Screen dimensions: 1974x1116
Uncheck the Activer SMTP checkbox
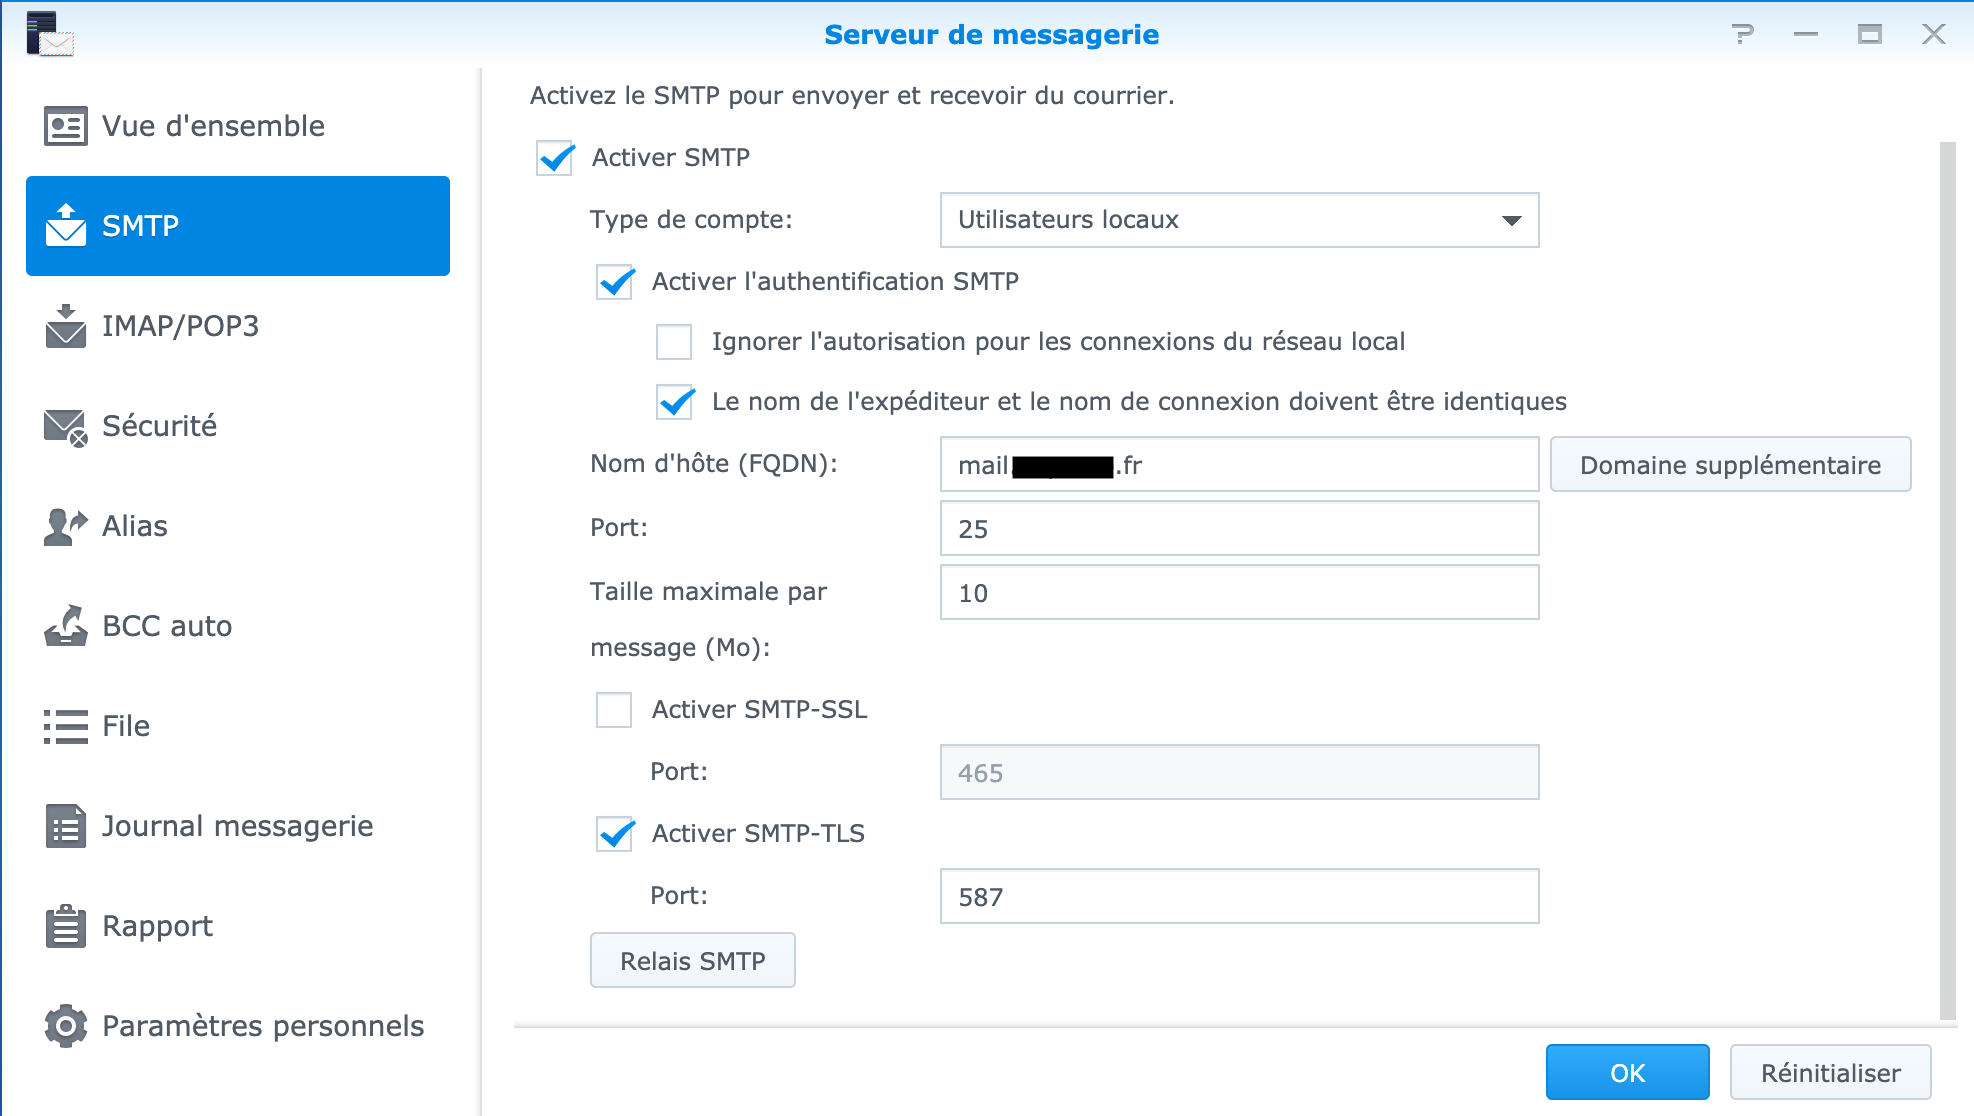click(x=555, y=158)
